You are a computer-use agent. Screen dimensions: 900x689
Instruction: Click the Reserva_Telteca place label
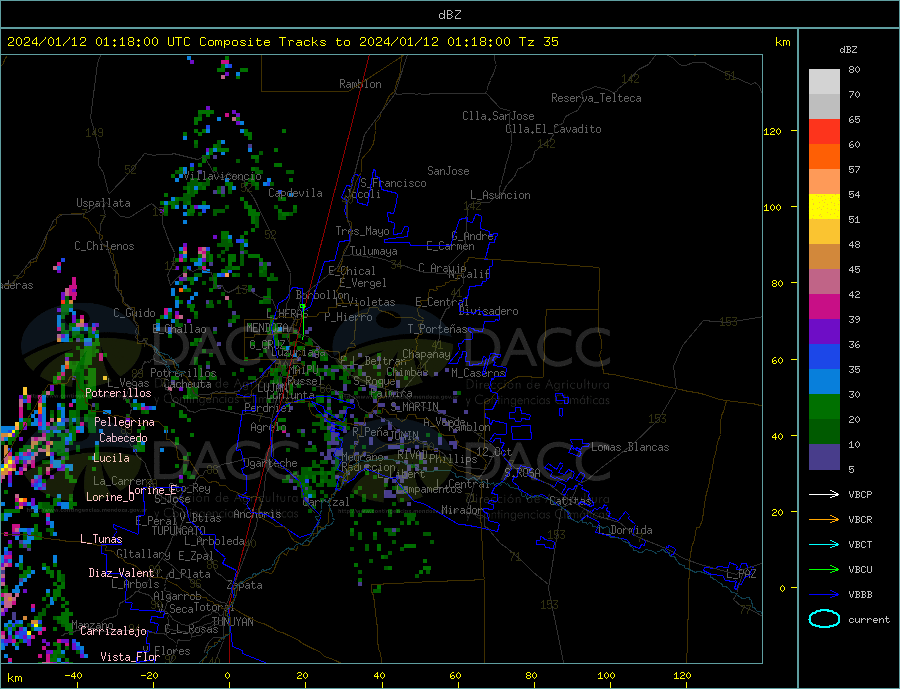click(596, 98)
